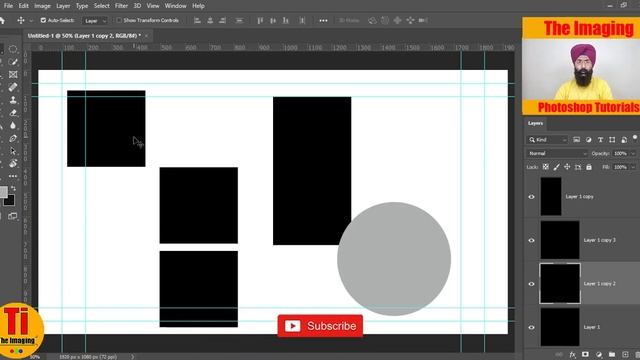
Task: Hide the Layer 1 copy layer
Action: (x=531, y=197)
